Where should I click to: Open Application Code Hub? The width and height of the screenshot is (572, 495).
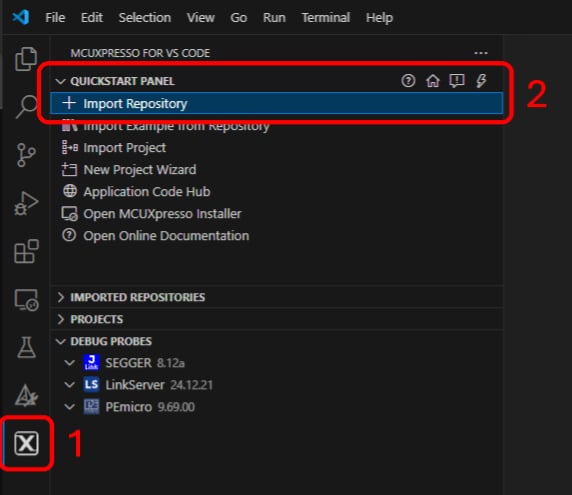tap(277, 192)
